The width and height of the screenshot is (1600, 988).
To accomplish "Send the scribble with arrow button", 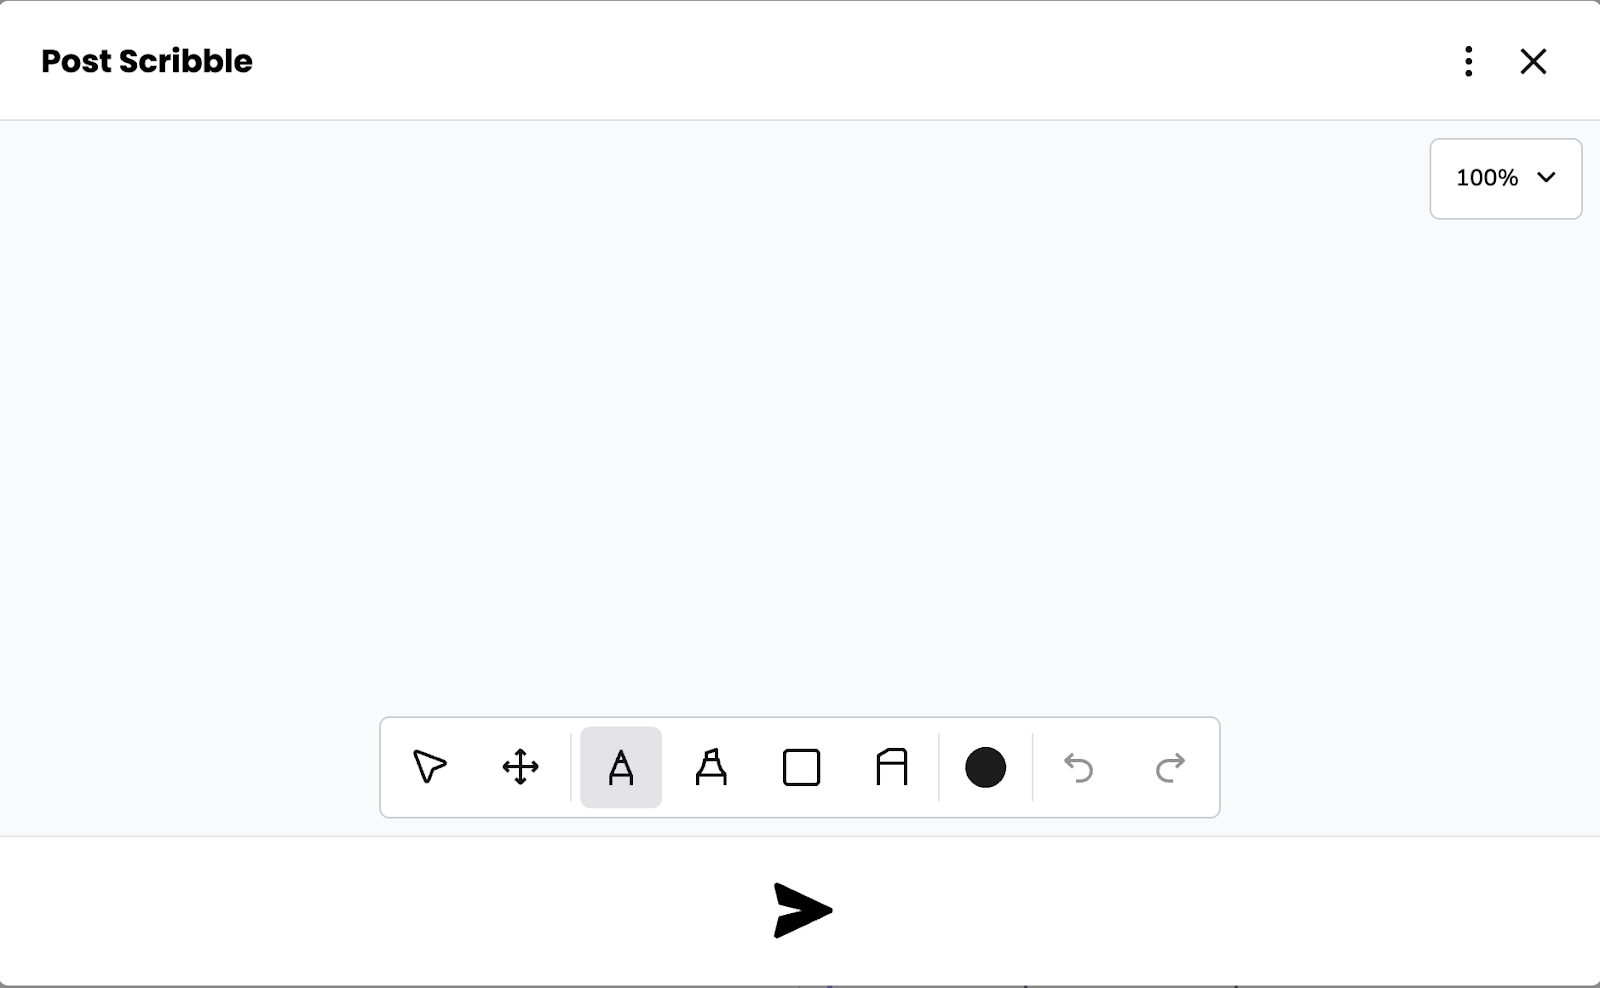I will point(802,910).
